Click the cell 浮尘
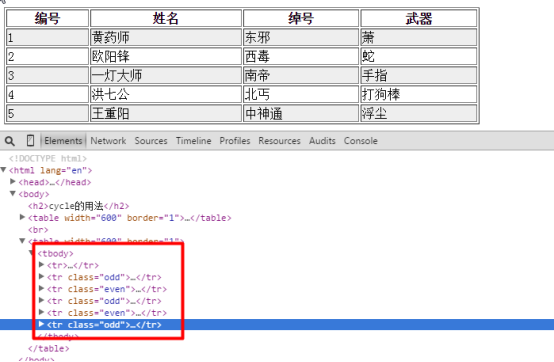 pos(419,113)
